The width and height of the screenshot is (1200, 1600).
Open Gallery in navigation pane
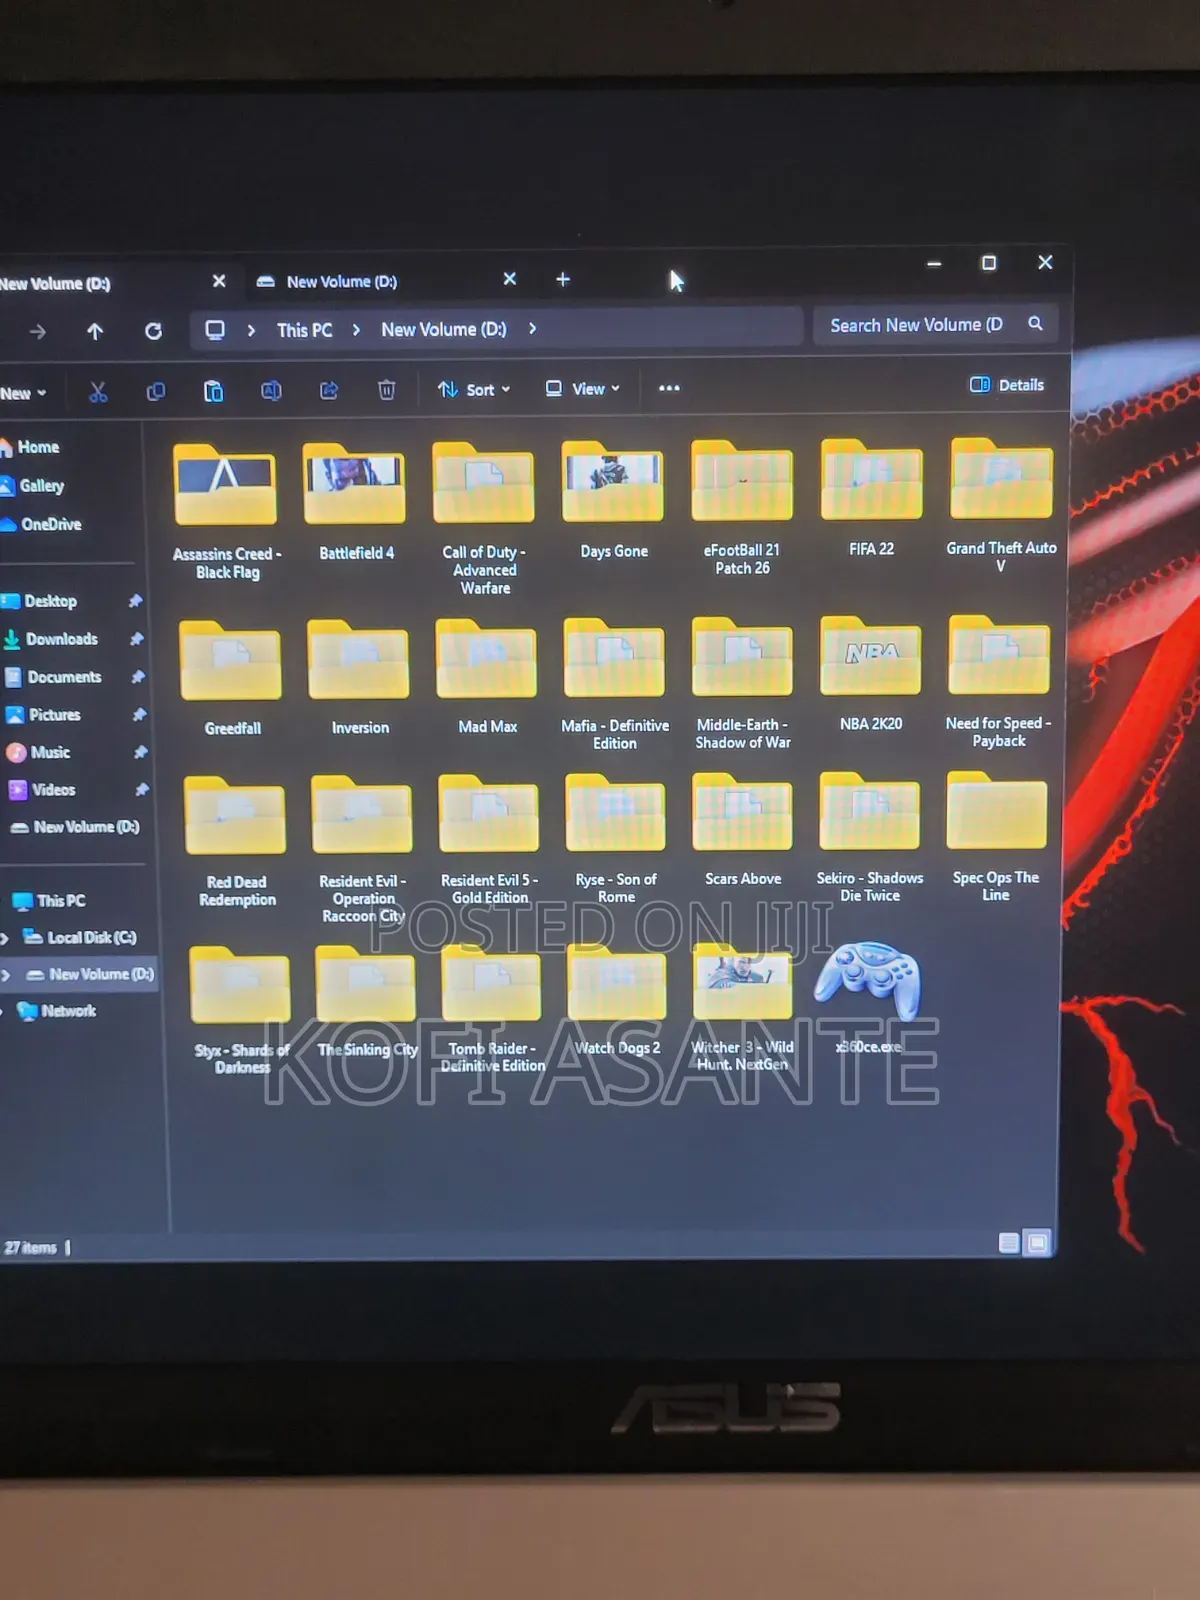coord(33,485)
